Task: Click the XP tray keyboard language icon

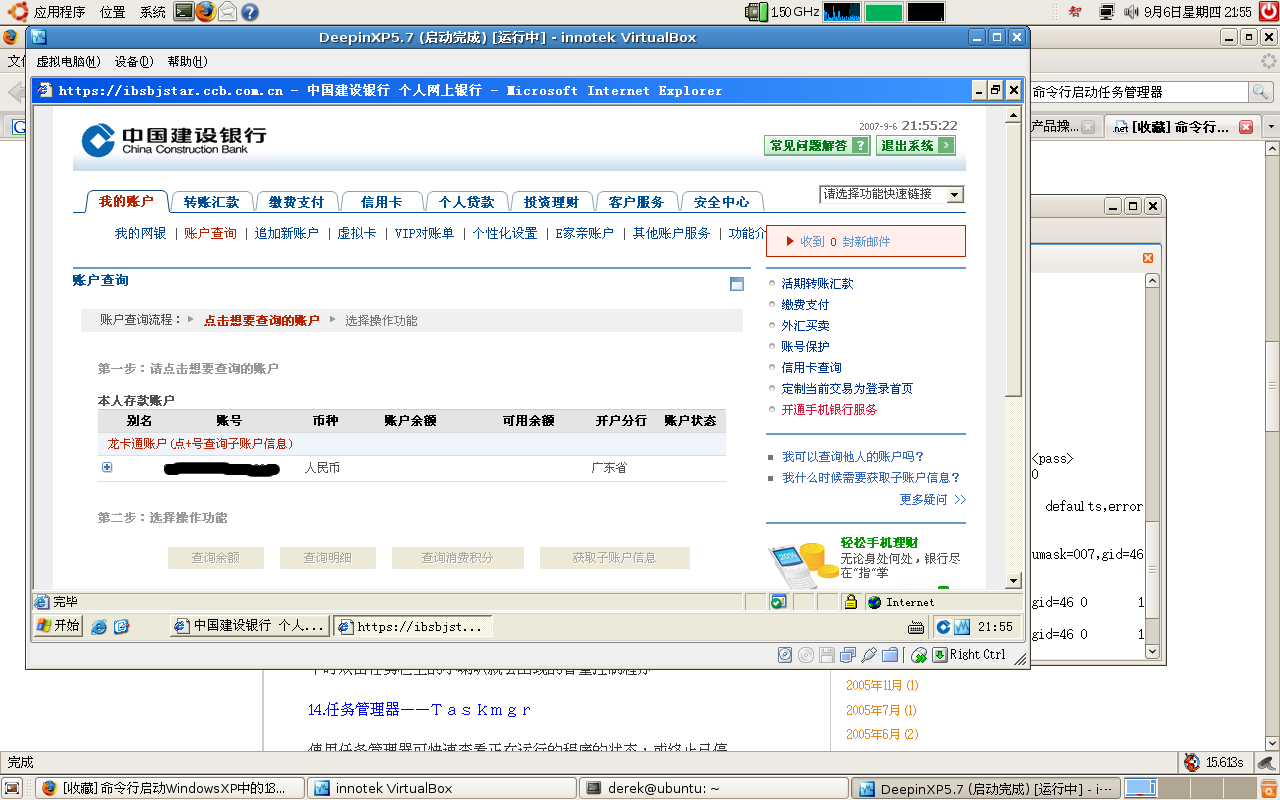Action: pos(915,627)
